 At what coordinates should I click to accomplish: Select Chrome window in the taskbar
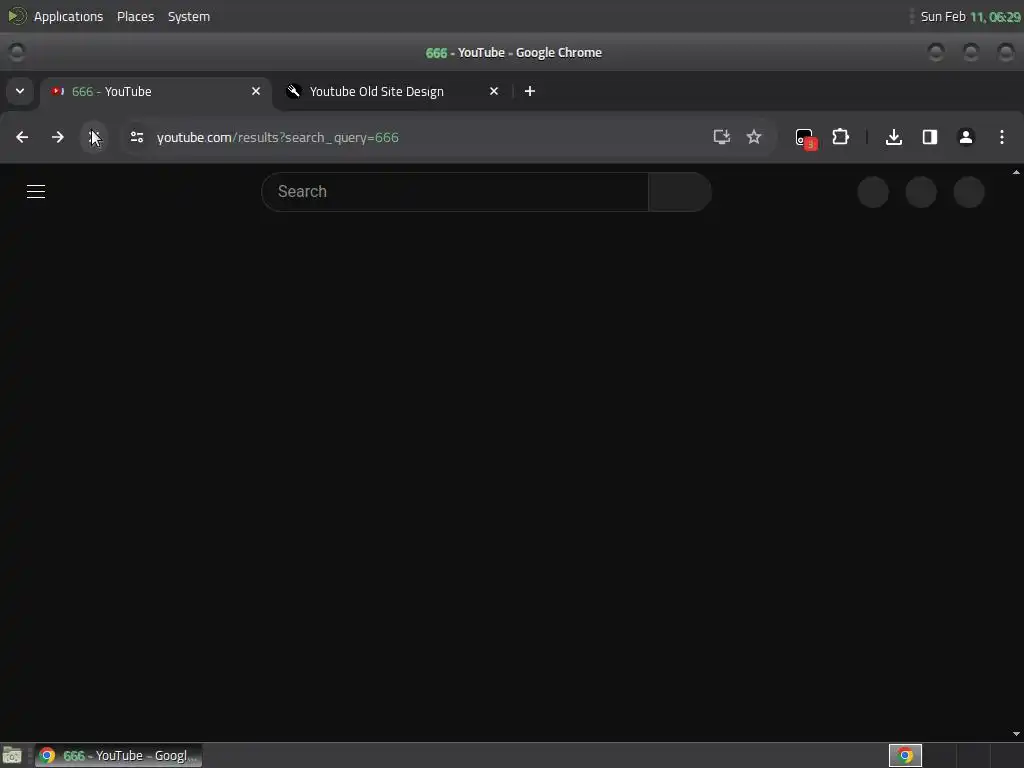[118, 756]
